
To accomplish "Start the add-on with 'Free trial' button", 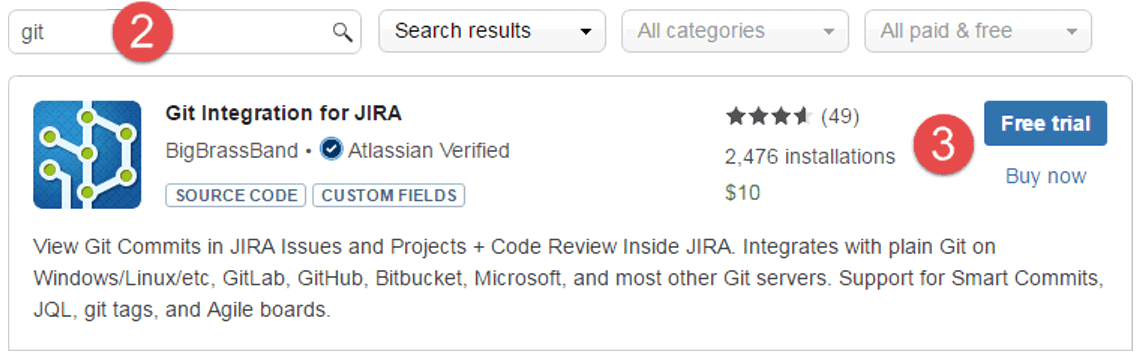I will [x=1045, y=124].
